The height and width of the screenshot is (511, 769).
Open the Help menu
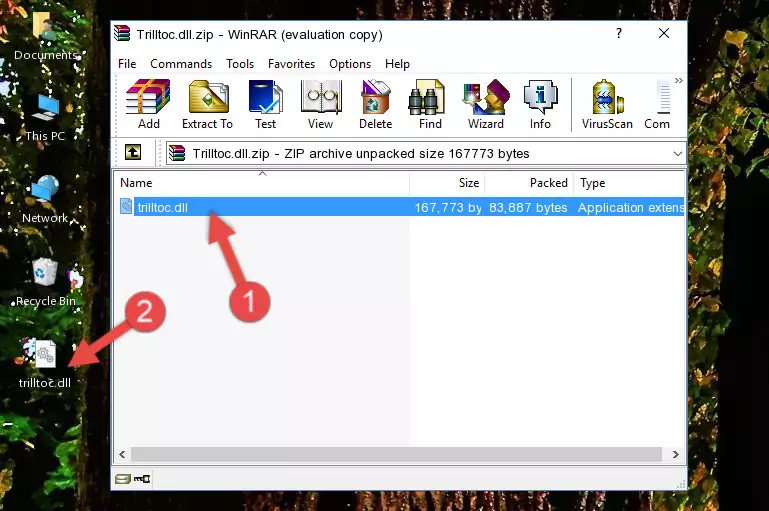(397, 64)
